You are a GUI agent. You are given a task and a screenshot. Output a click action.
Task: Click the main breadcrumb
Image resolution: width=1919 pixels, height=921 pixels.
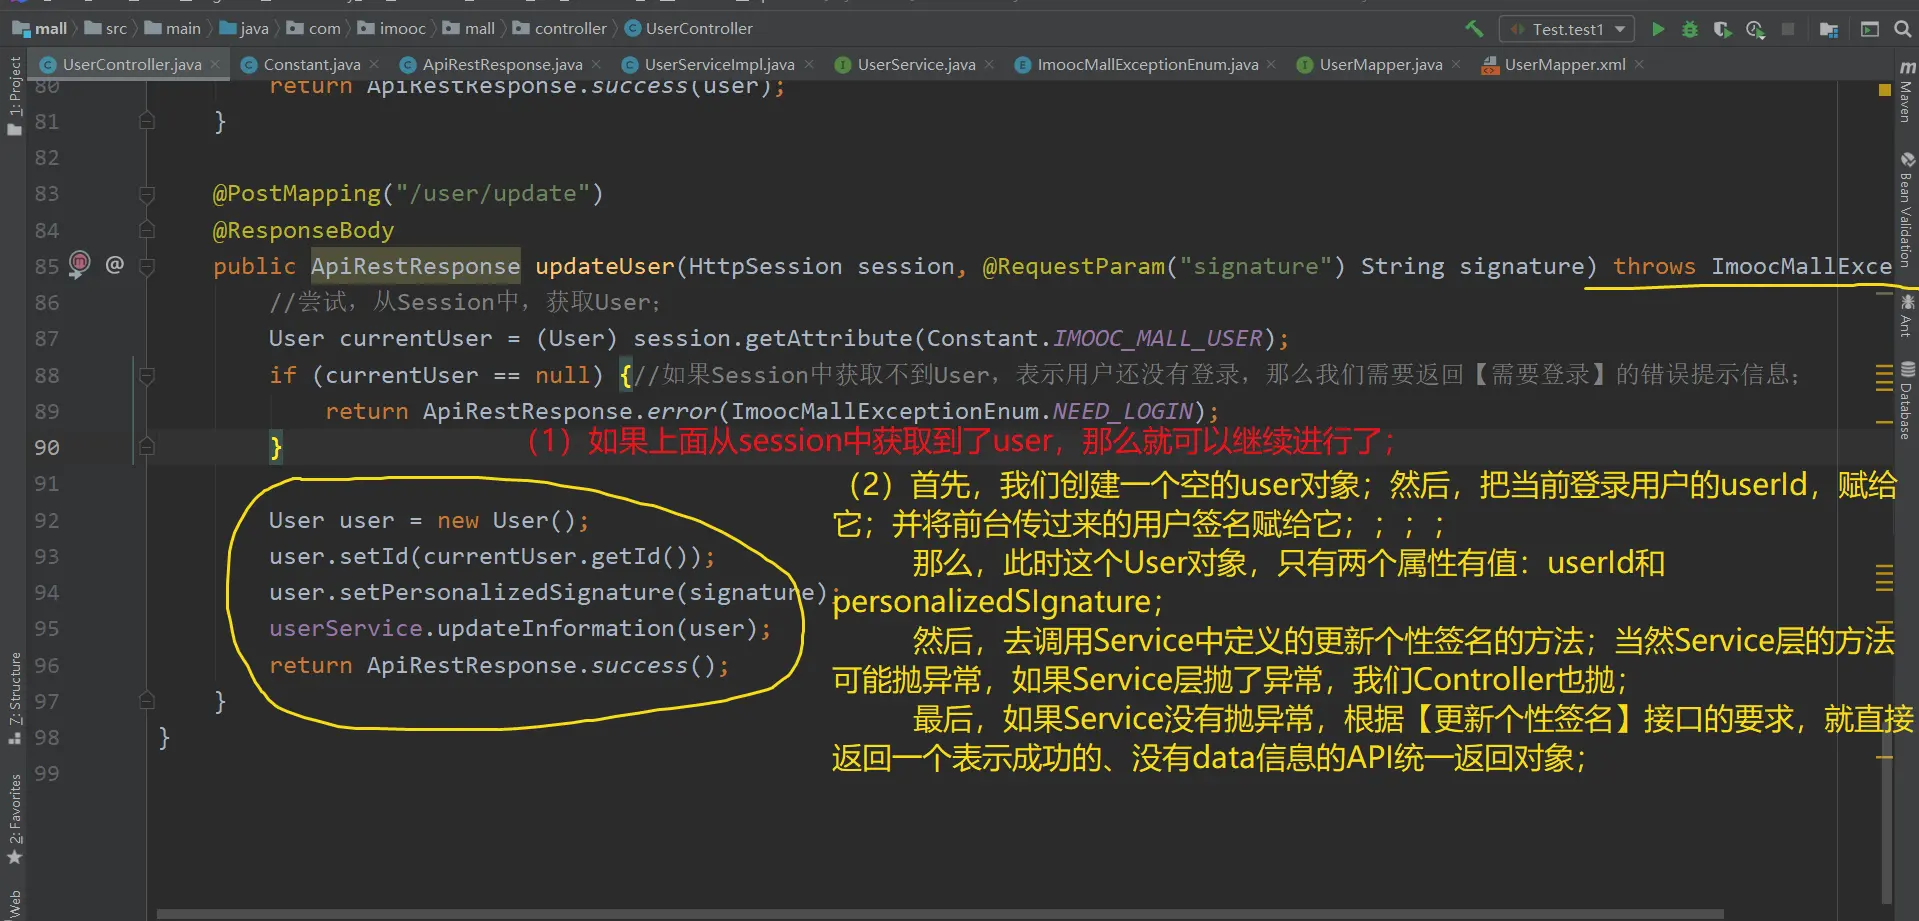[173, 29]
